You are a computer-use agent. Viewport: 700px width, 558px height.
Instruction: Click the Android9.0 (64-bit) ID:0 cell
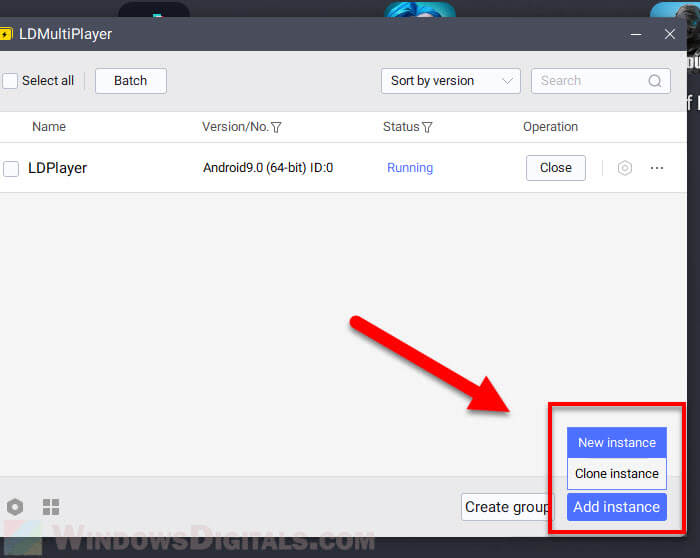click(x=268, y=168)
